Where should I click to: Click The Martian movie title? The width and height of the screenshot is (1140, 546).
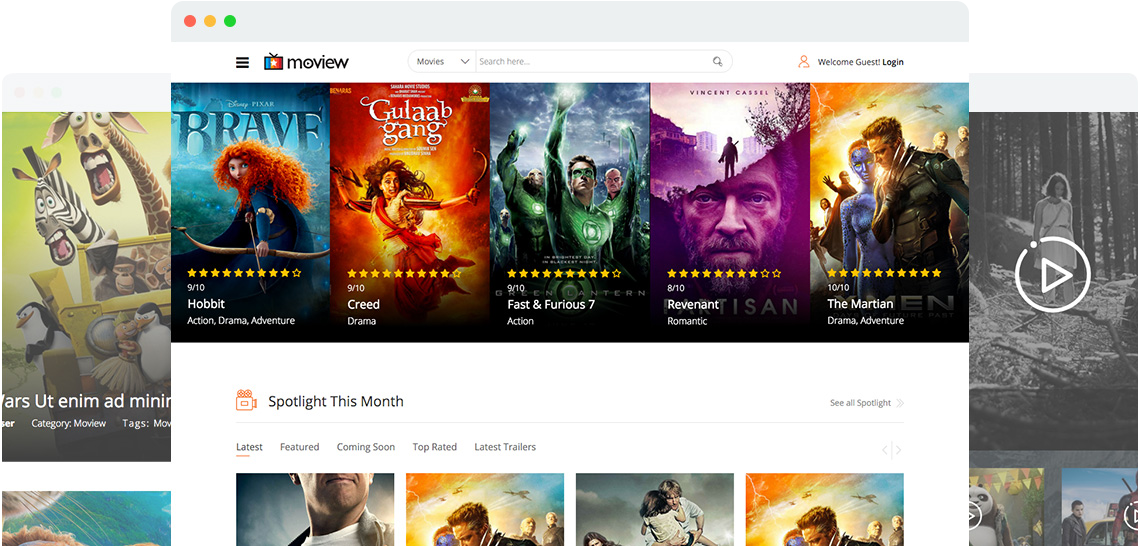[861, 304]
